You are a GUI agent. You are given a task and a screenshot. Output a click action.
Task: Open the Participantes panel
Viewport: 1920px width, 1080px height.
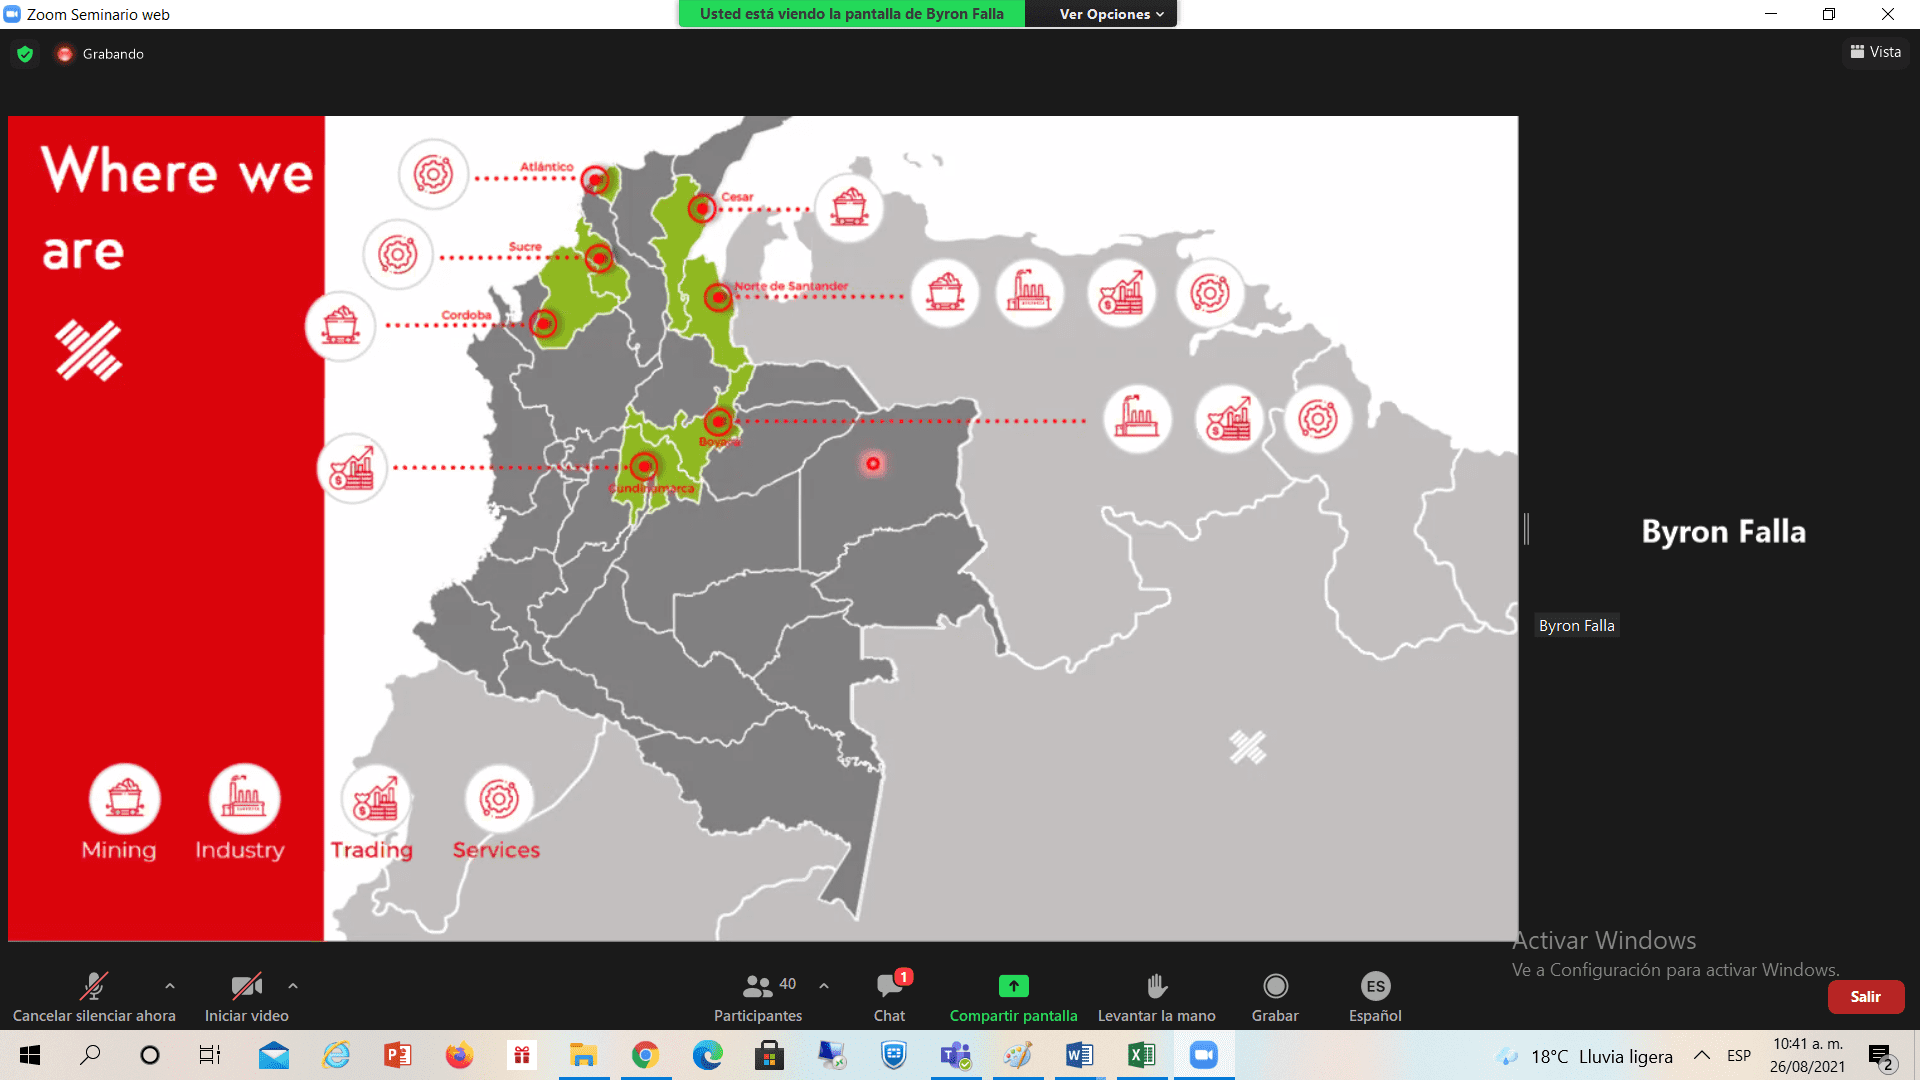pos(758,997)
